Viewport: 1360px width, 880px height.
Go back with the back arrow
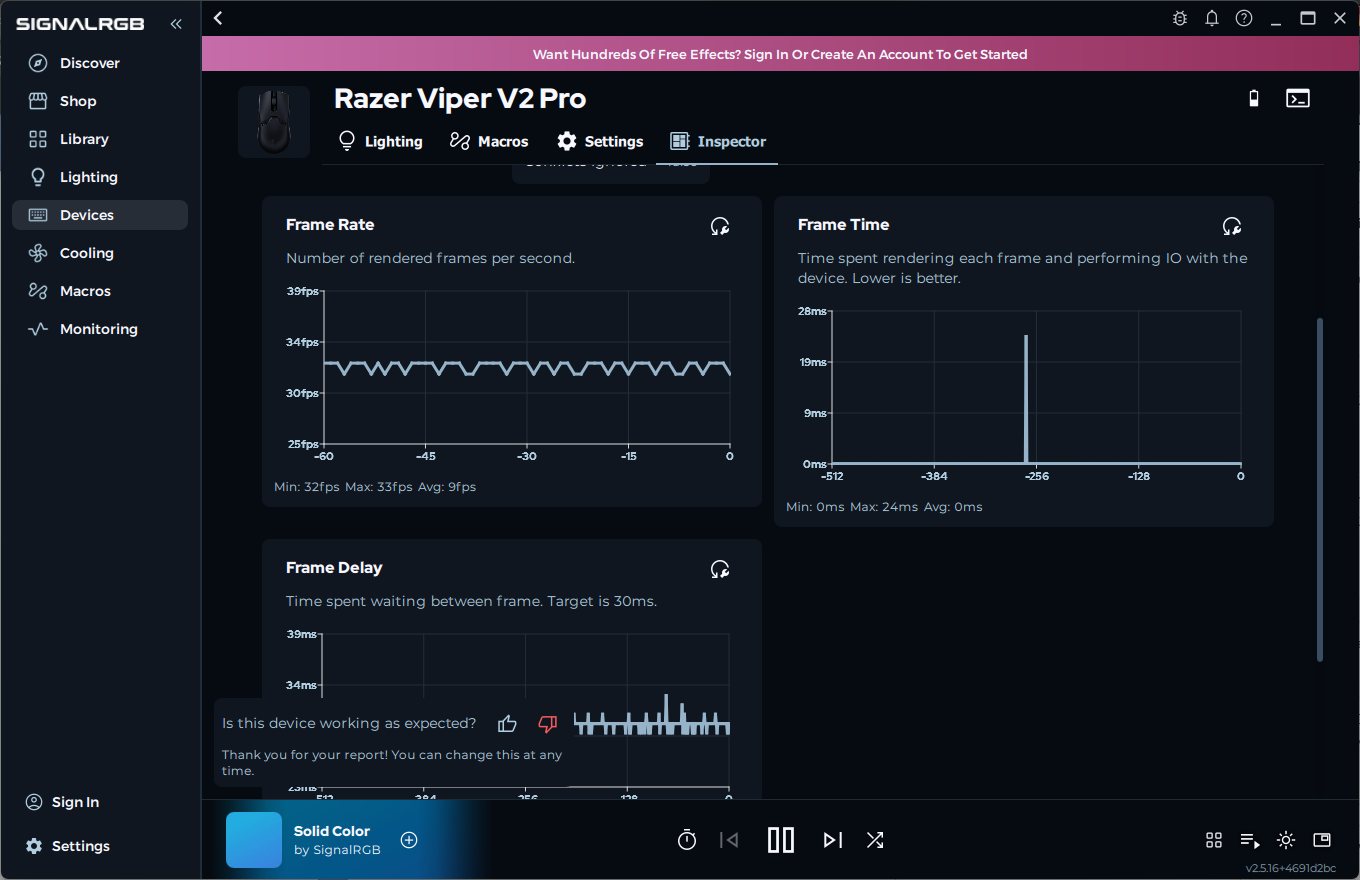[218, 18]
